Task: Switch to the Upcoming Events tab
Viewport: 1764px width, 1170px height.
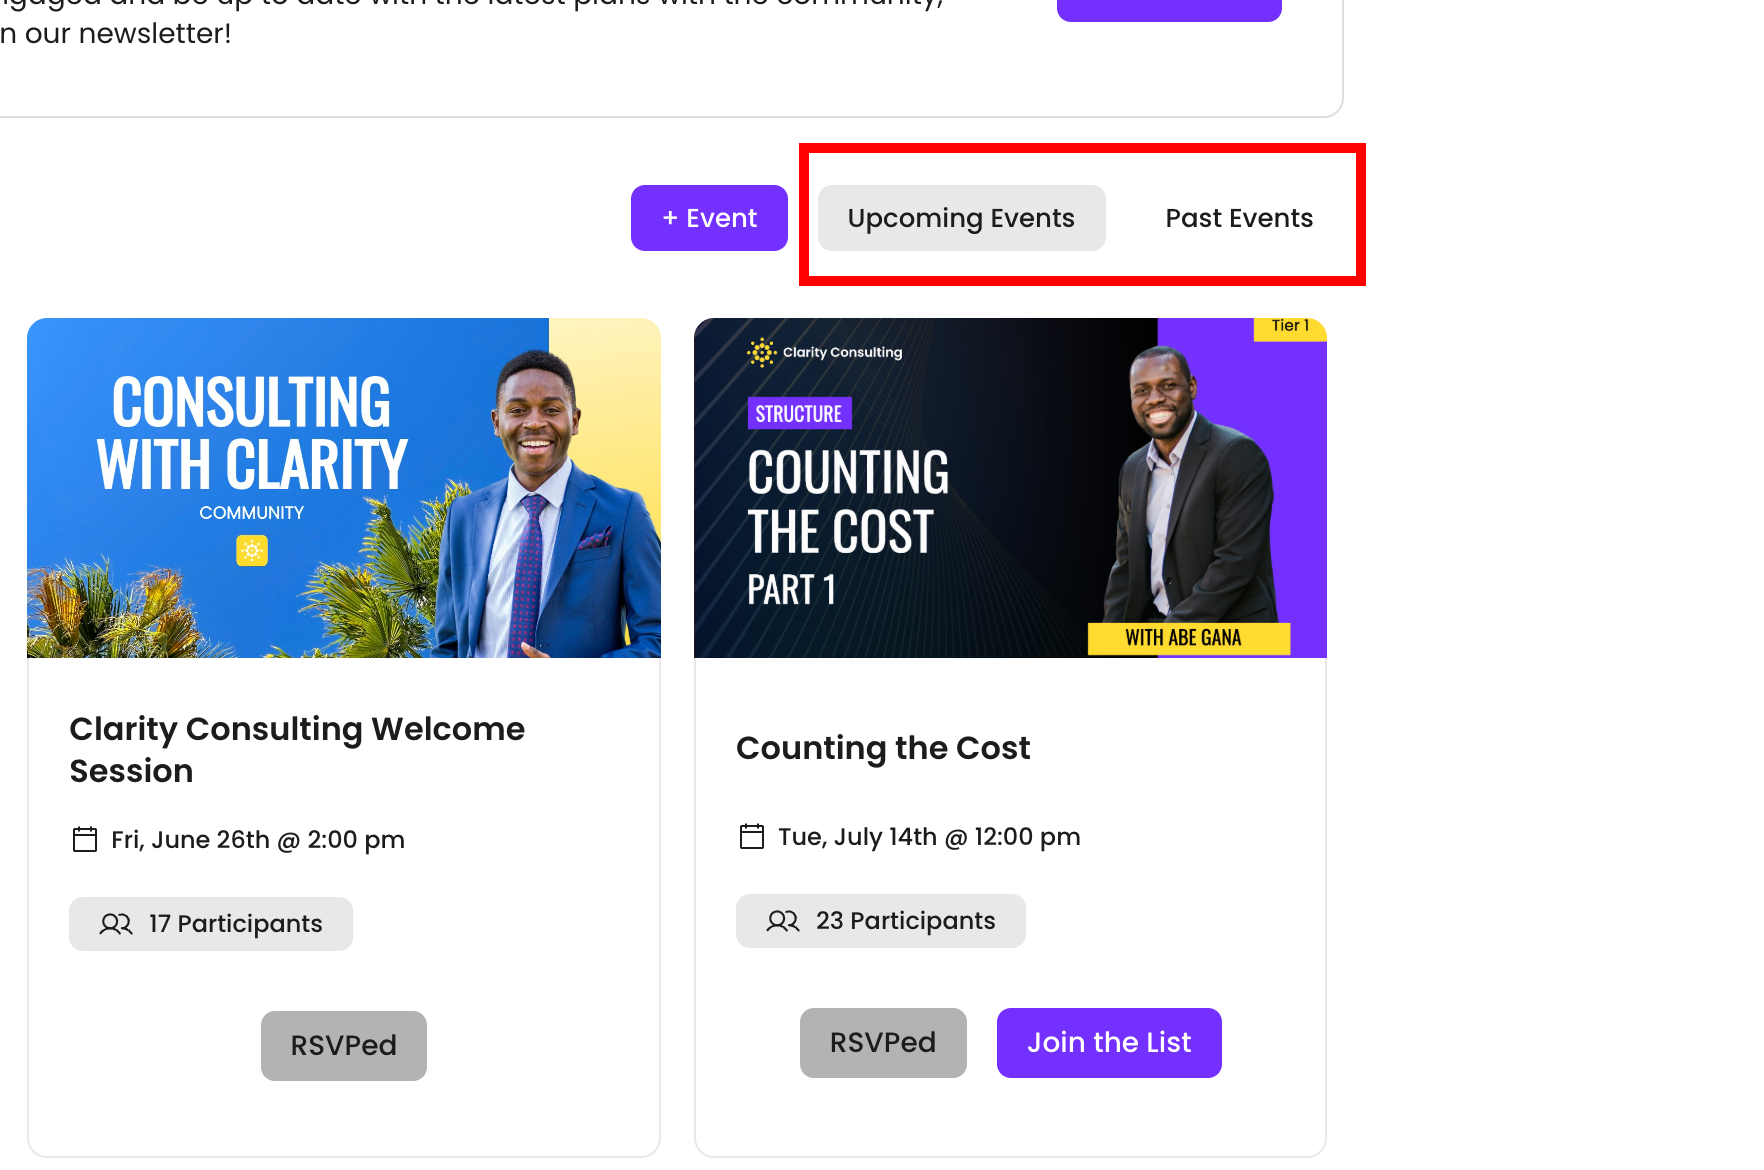Action: (x=961, y=218)
